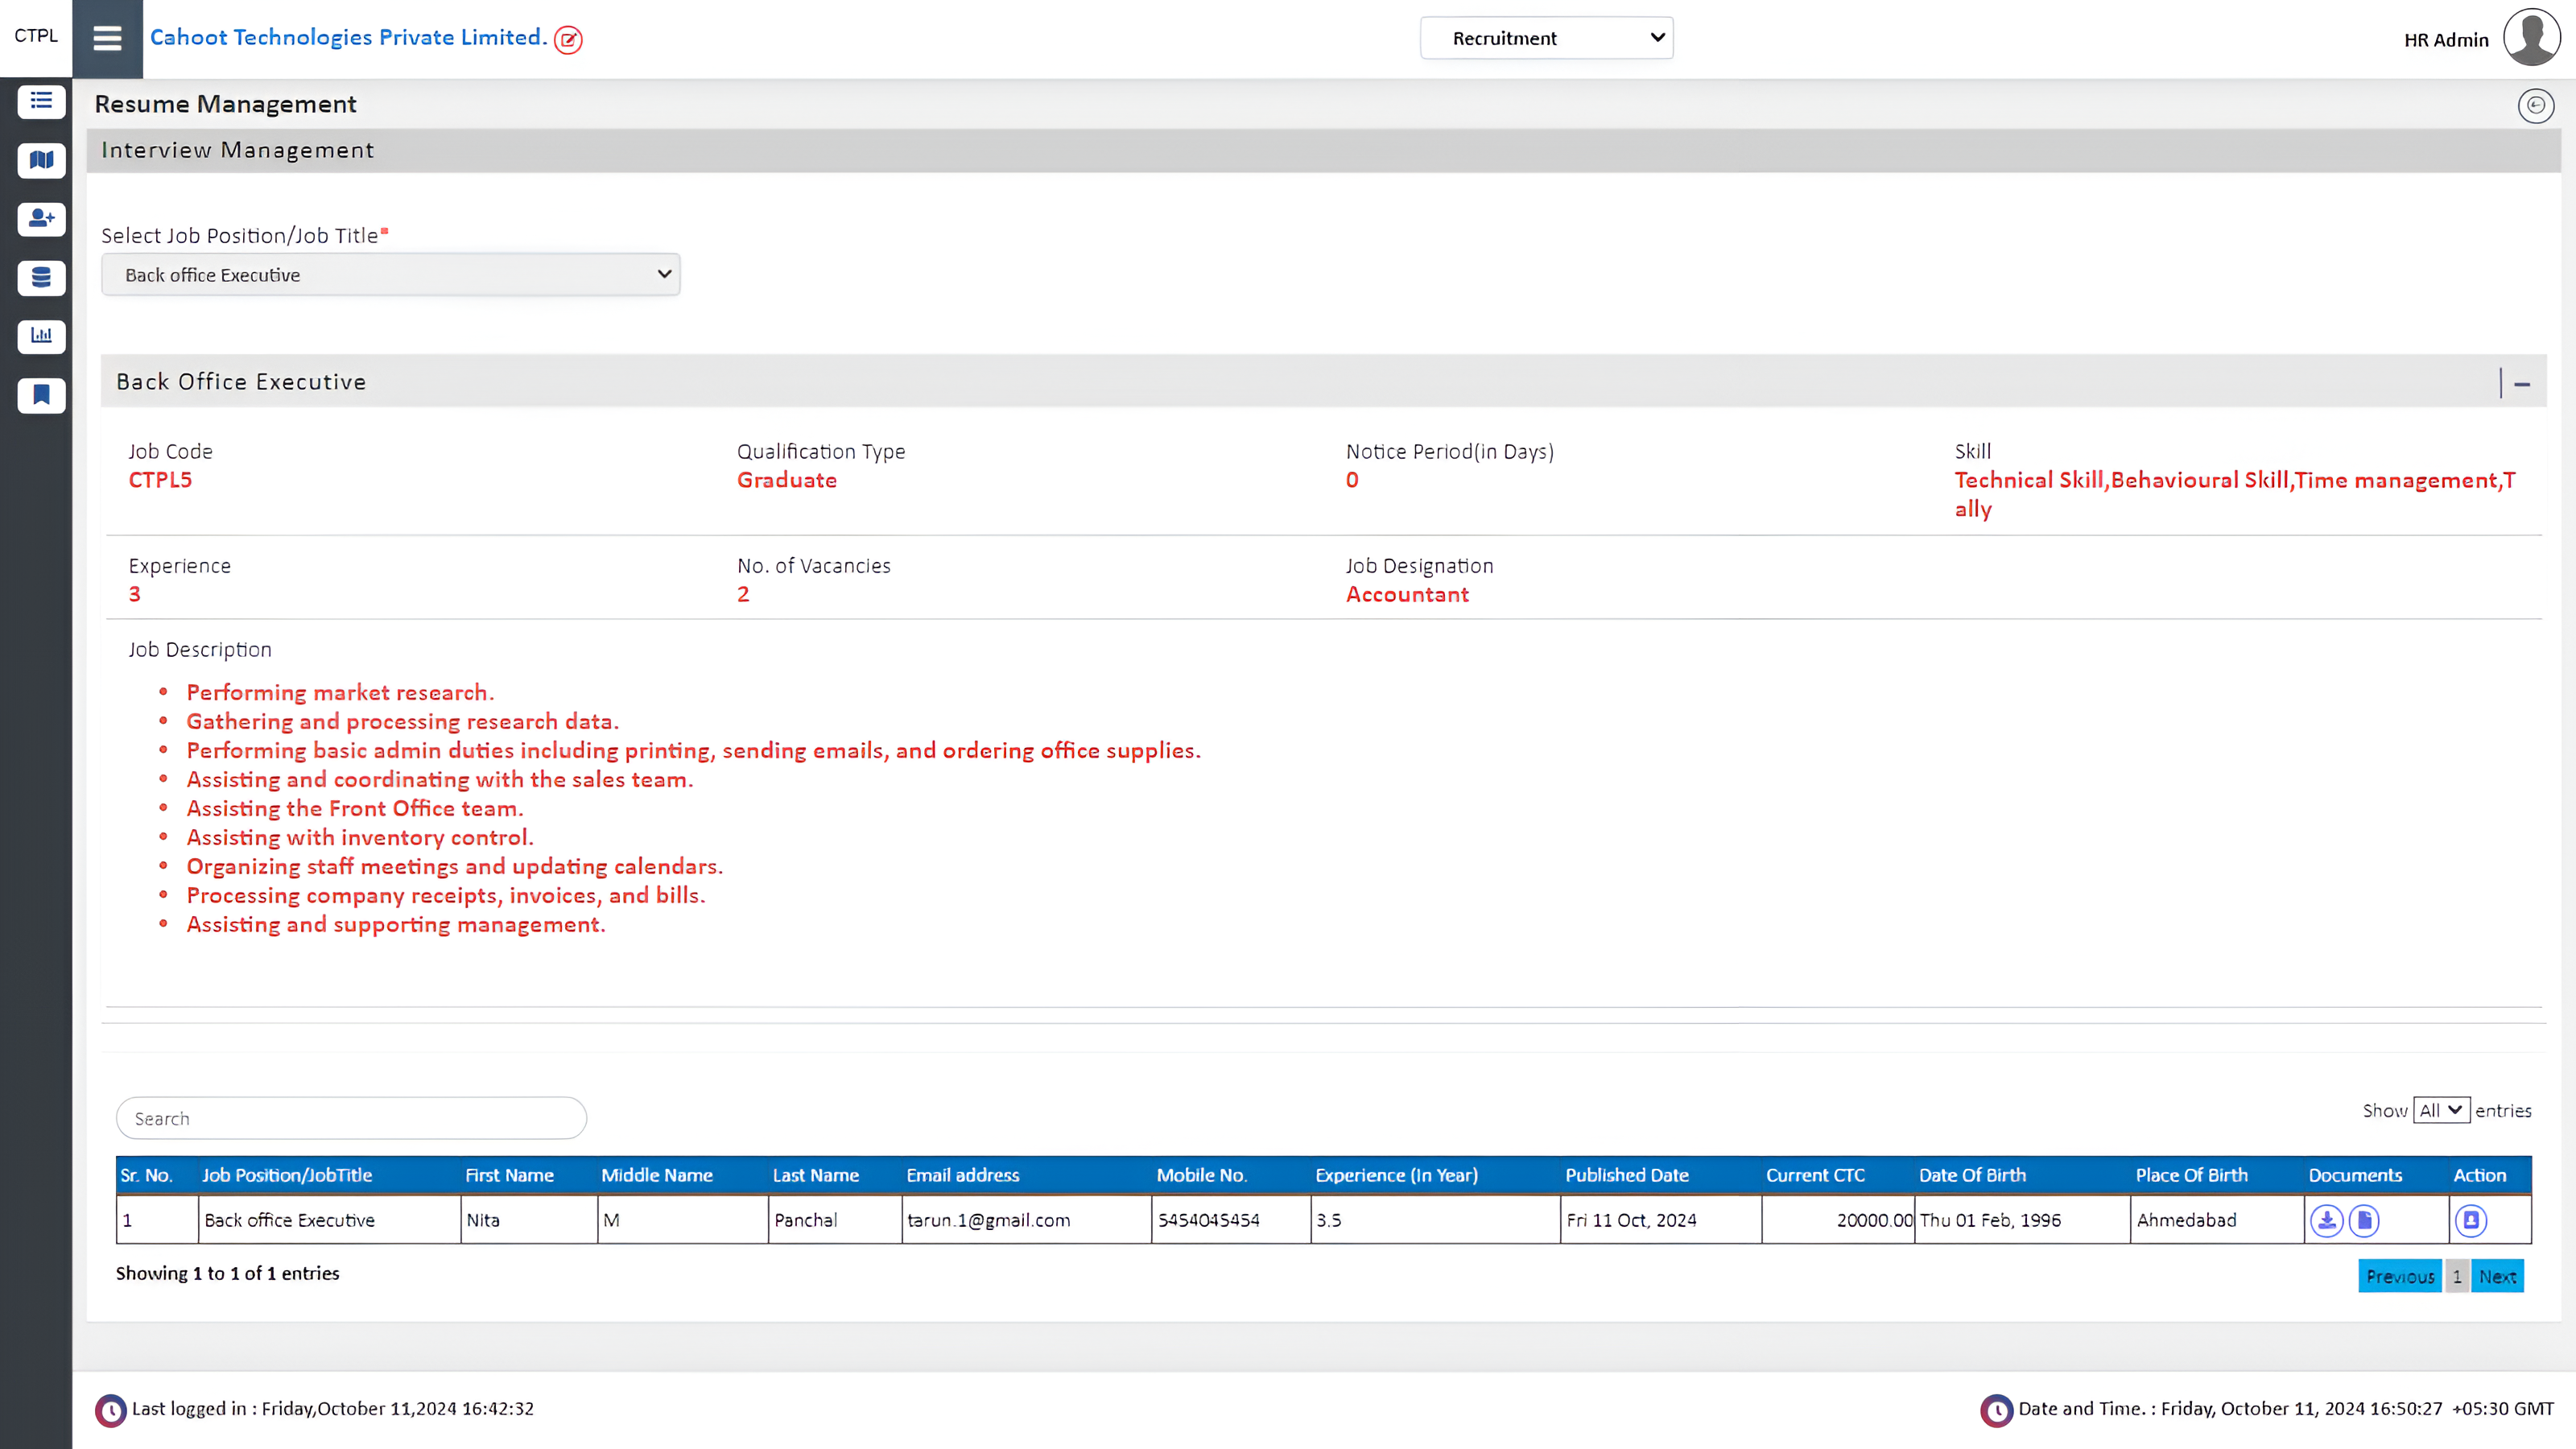Click Job Designation value Accountant

point(1407,594)
